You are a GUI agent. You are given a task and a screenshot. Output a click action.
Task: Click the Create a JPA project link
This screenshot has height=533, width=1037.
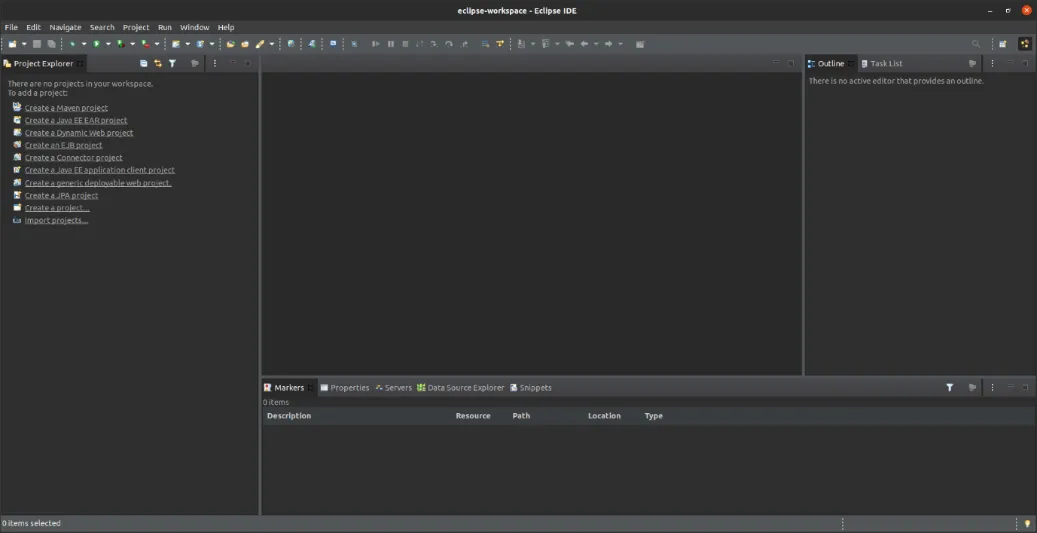[x=62, y=196]
